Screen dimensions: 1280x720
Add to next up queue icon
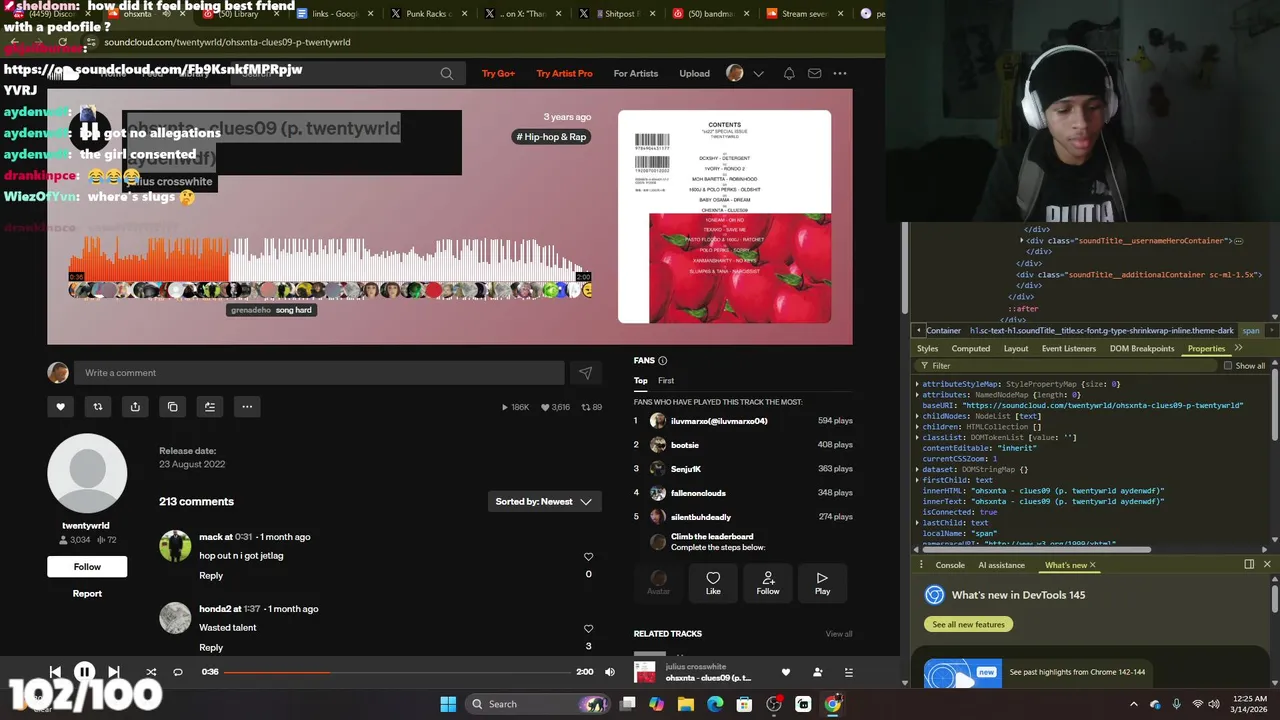[x=209, y=406]
